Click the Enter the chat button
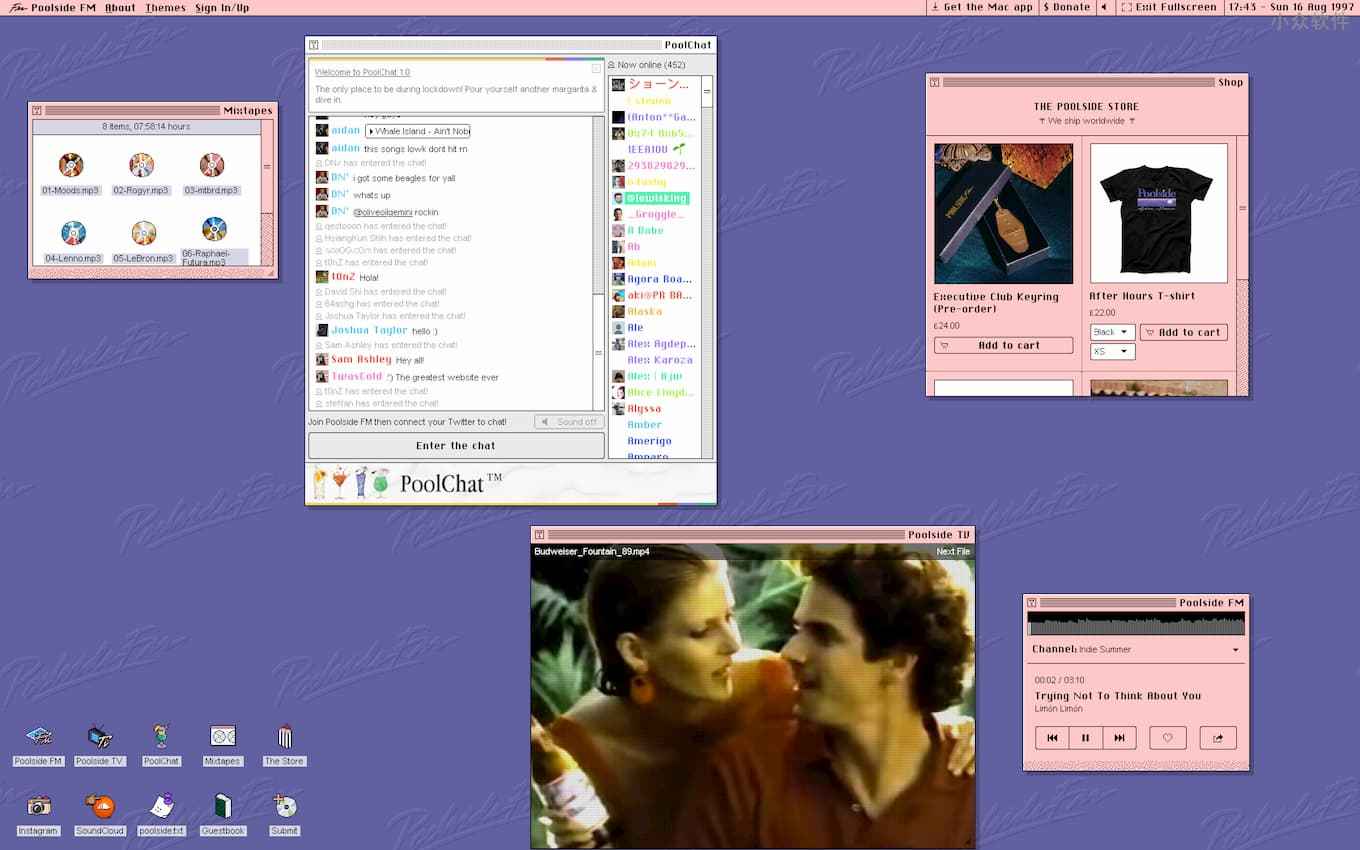This screenshot has height=850, width=1360. pos(456,446)
